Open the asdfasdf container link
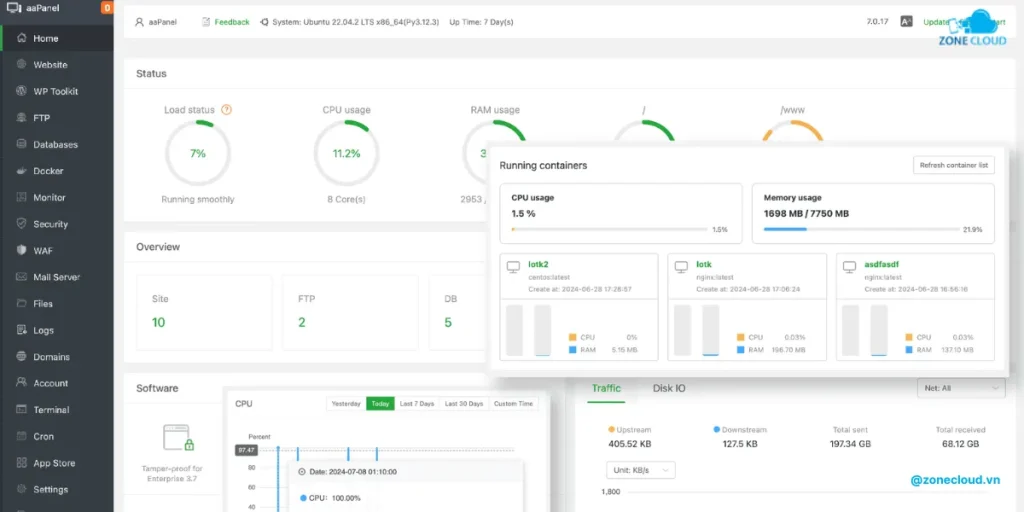The image size is (1024, 512). click(882, 264)
